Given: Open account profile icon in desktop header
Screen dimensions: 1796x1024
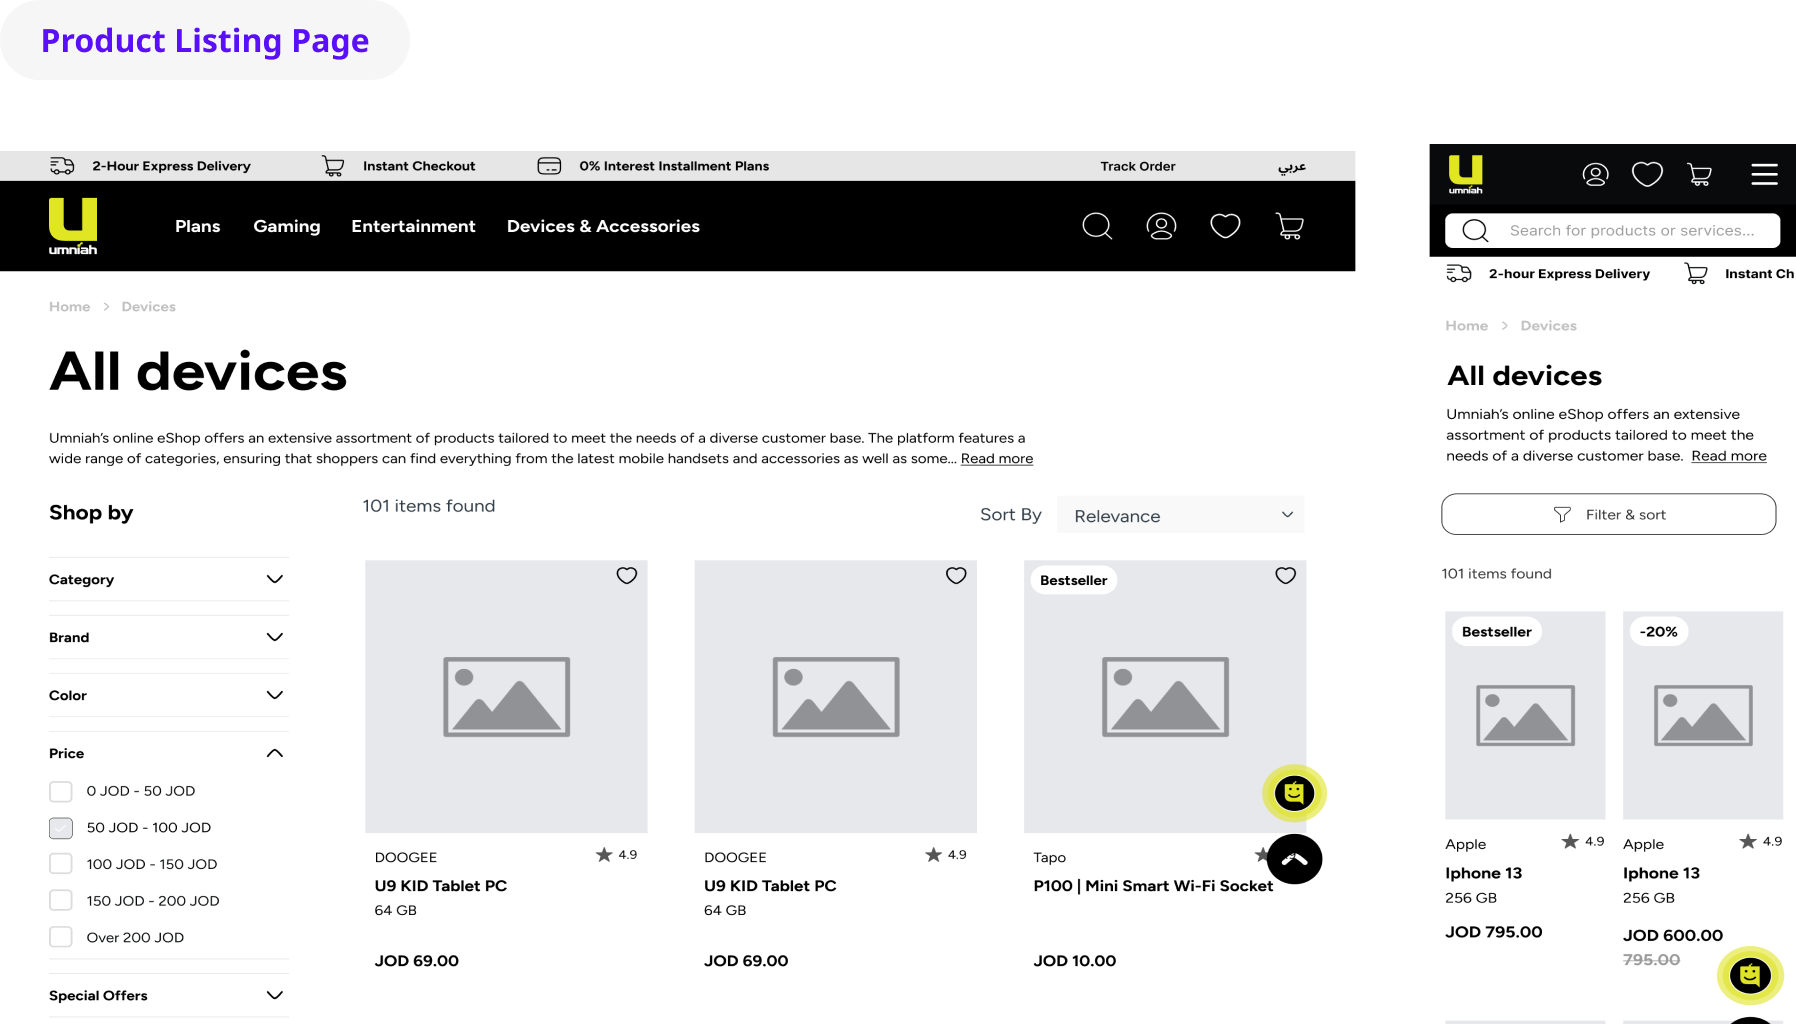Looking at the screenshot, I should coord(1161,226).
